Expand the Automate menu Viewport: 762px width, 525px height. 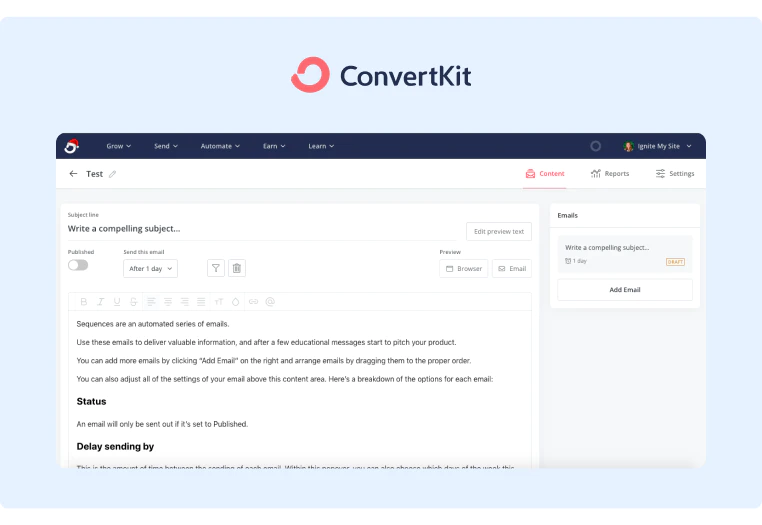(220, 146)
